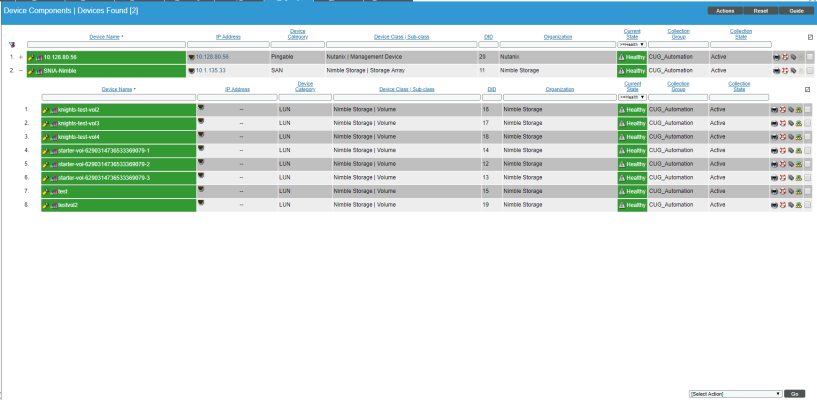The height and width of the screenshot is (400, 817).
Task: Click yellow device icon in starter-vol-...-1 row
Action: [798, 151]
